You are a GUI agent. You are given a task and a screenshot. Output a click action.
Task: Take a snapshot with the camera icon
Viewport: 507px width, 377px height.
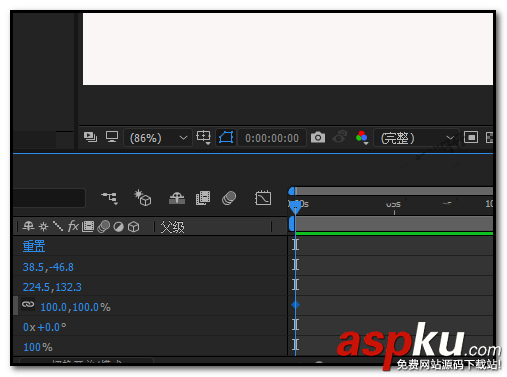point(318,137)
